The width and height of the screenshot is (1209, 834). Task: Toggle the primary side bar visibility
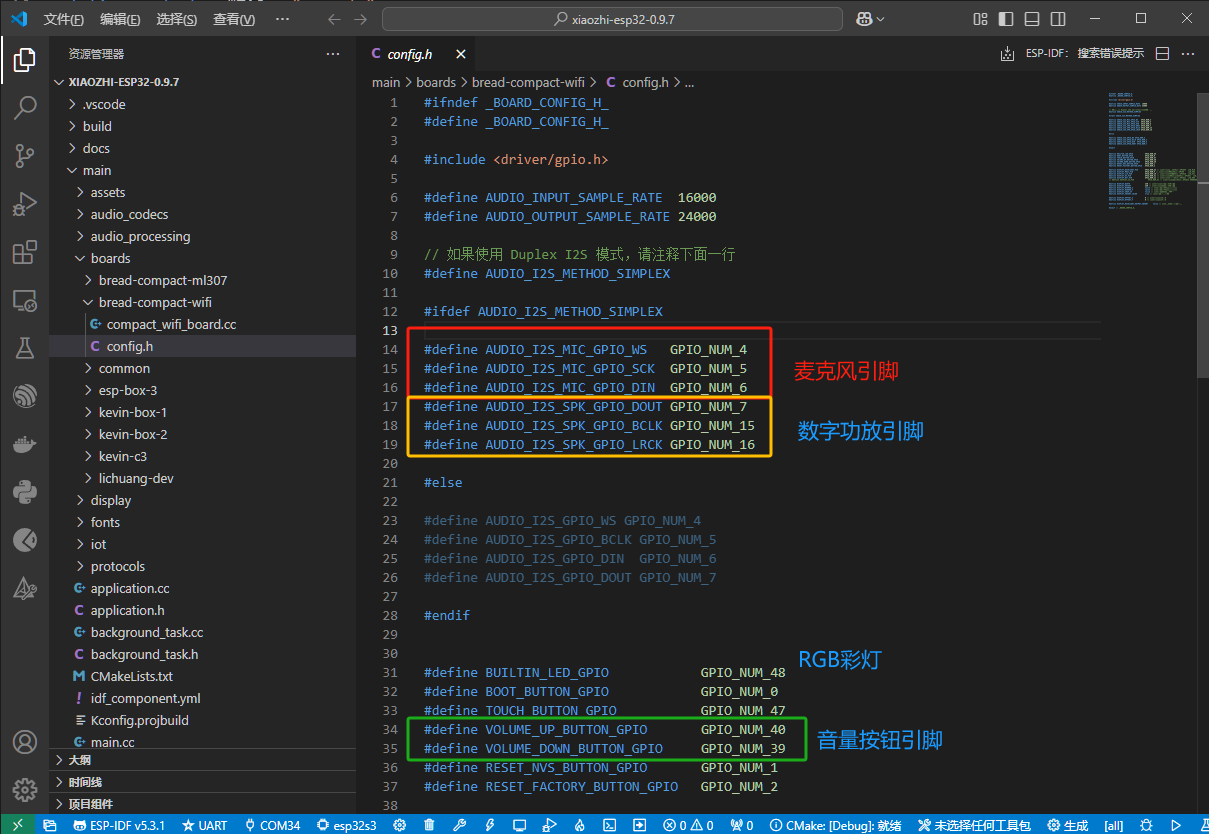point(1005,19)
